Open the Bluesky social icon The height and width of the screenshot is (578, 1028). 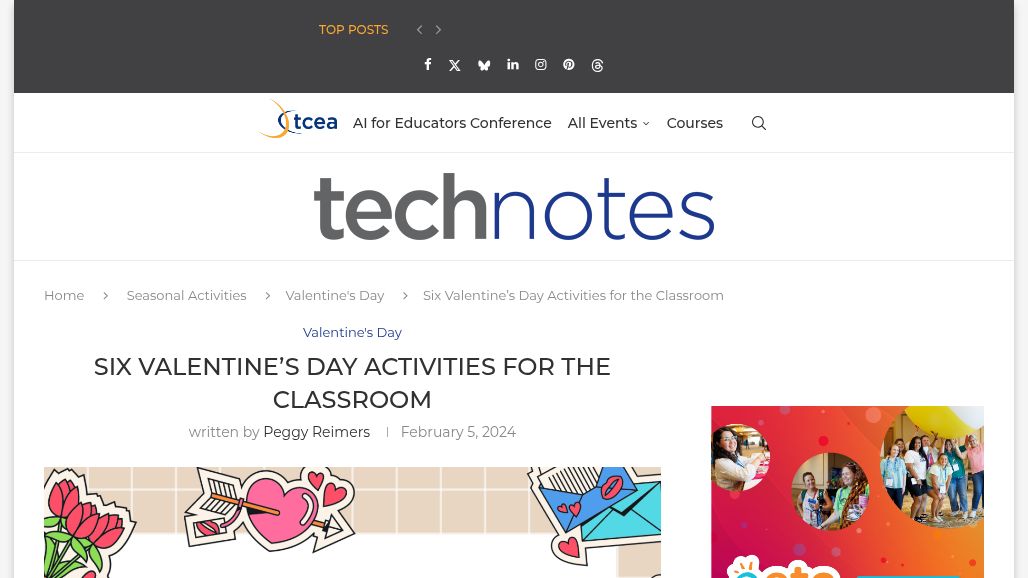click(484, 66)
